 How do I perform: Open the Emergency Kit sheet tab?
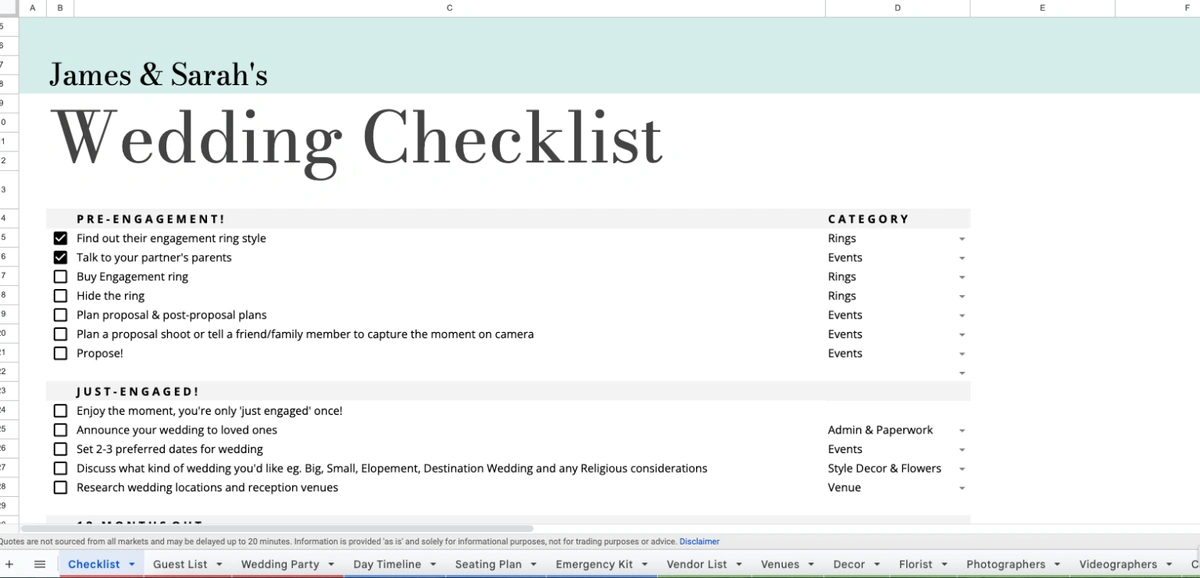coord(594,563)
